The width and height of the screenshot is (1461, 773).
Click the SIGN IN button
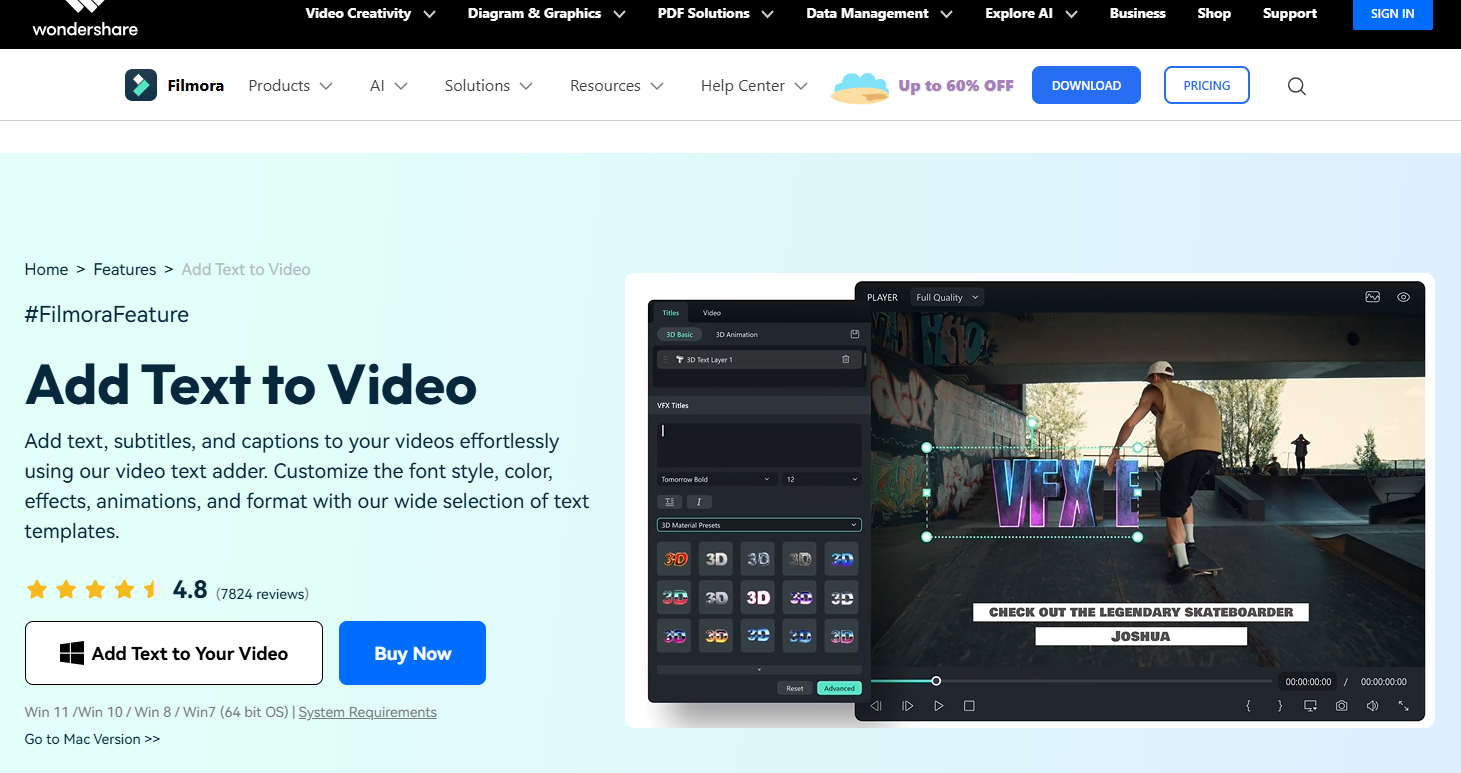tap(1393, 14)
